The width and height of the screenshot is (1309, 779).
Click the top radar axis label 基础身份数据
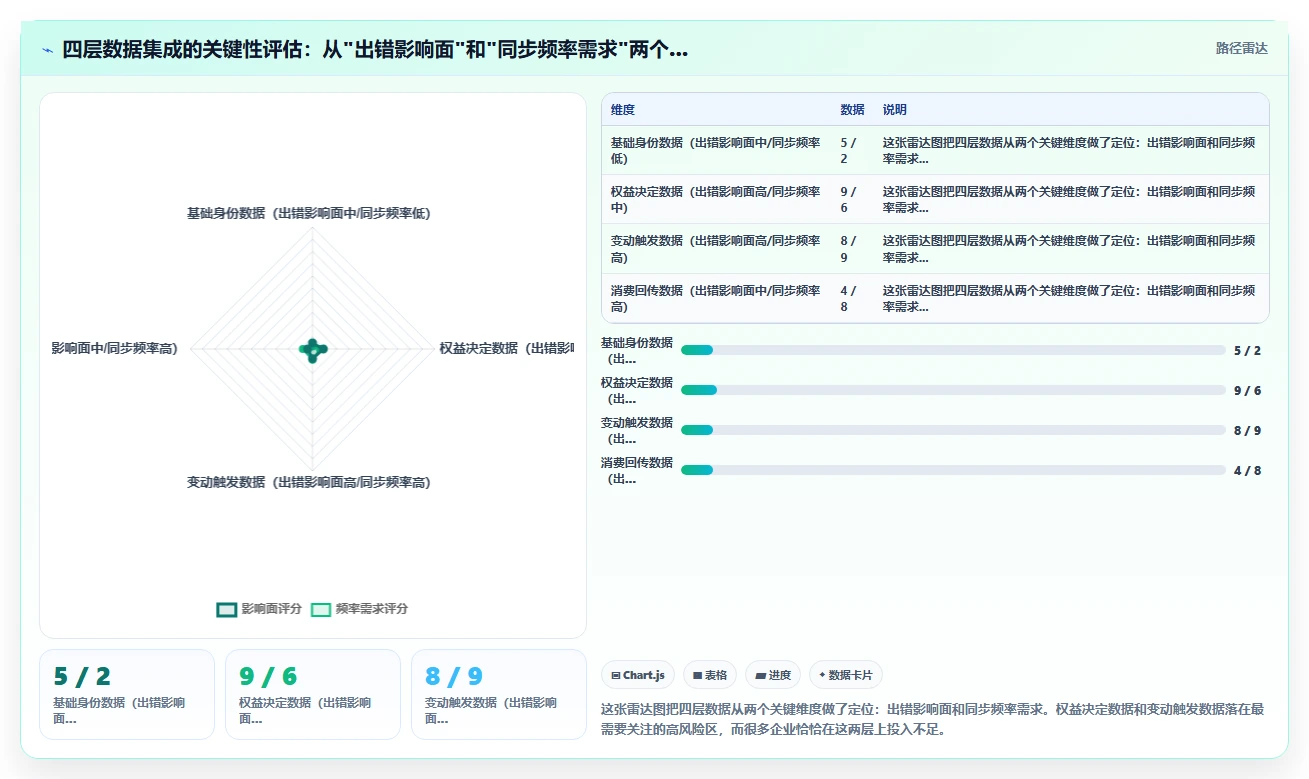click(309, 213)
